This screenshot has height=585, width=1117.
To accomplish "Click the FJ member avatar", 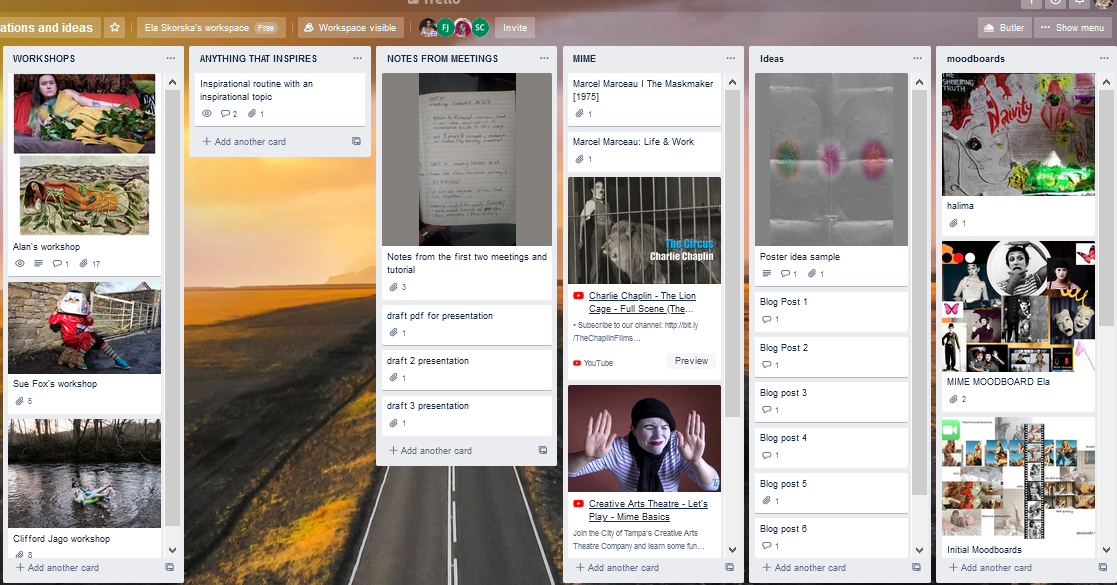I will [x=445, y=28].
